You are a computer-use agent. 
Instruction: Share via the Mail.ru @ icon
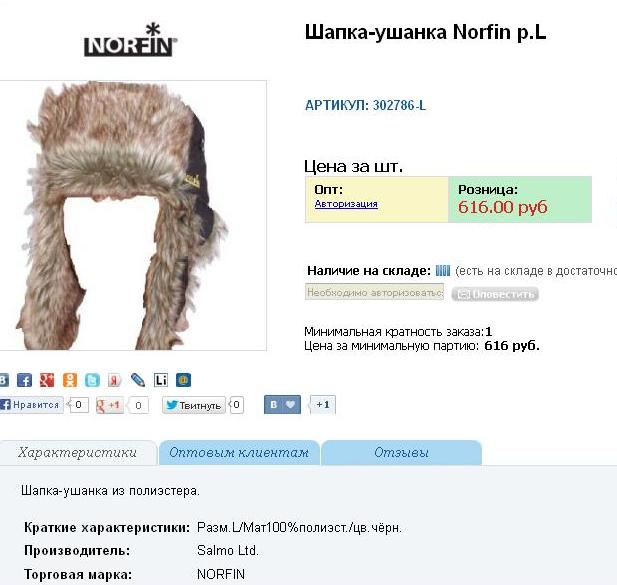(x=183, y=380)
